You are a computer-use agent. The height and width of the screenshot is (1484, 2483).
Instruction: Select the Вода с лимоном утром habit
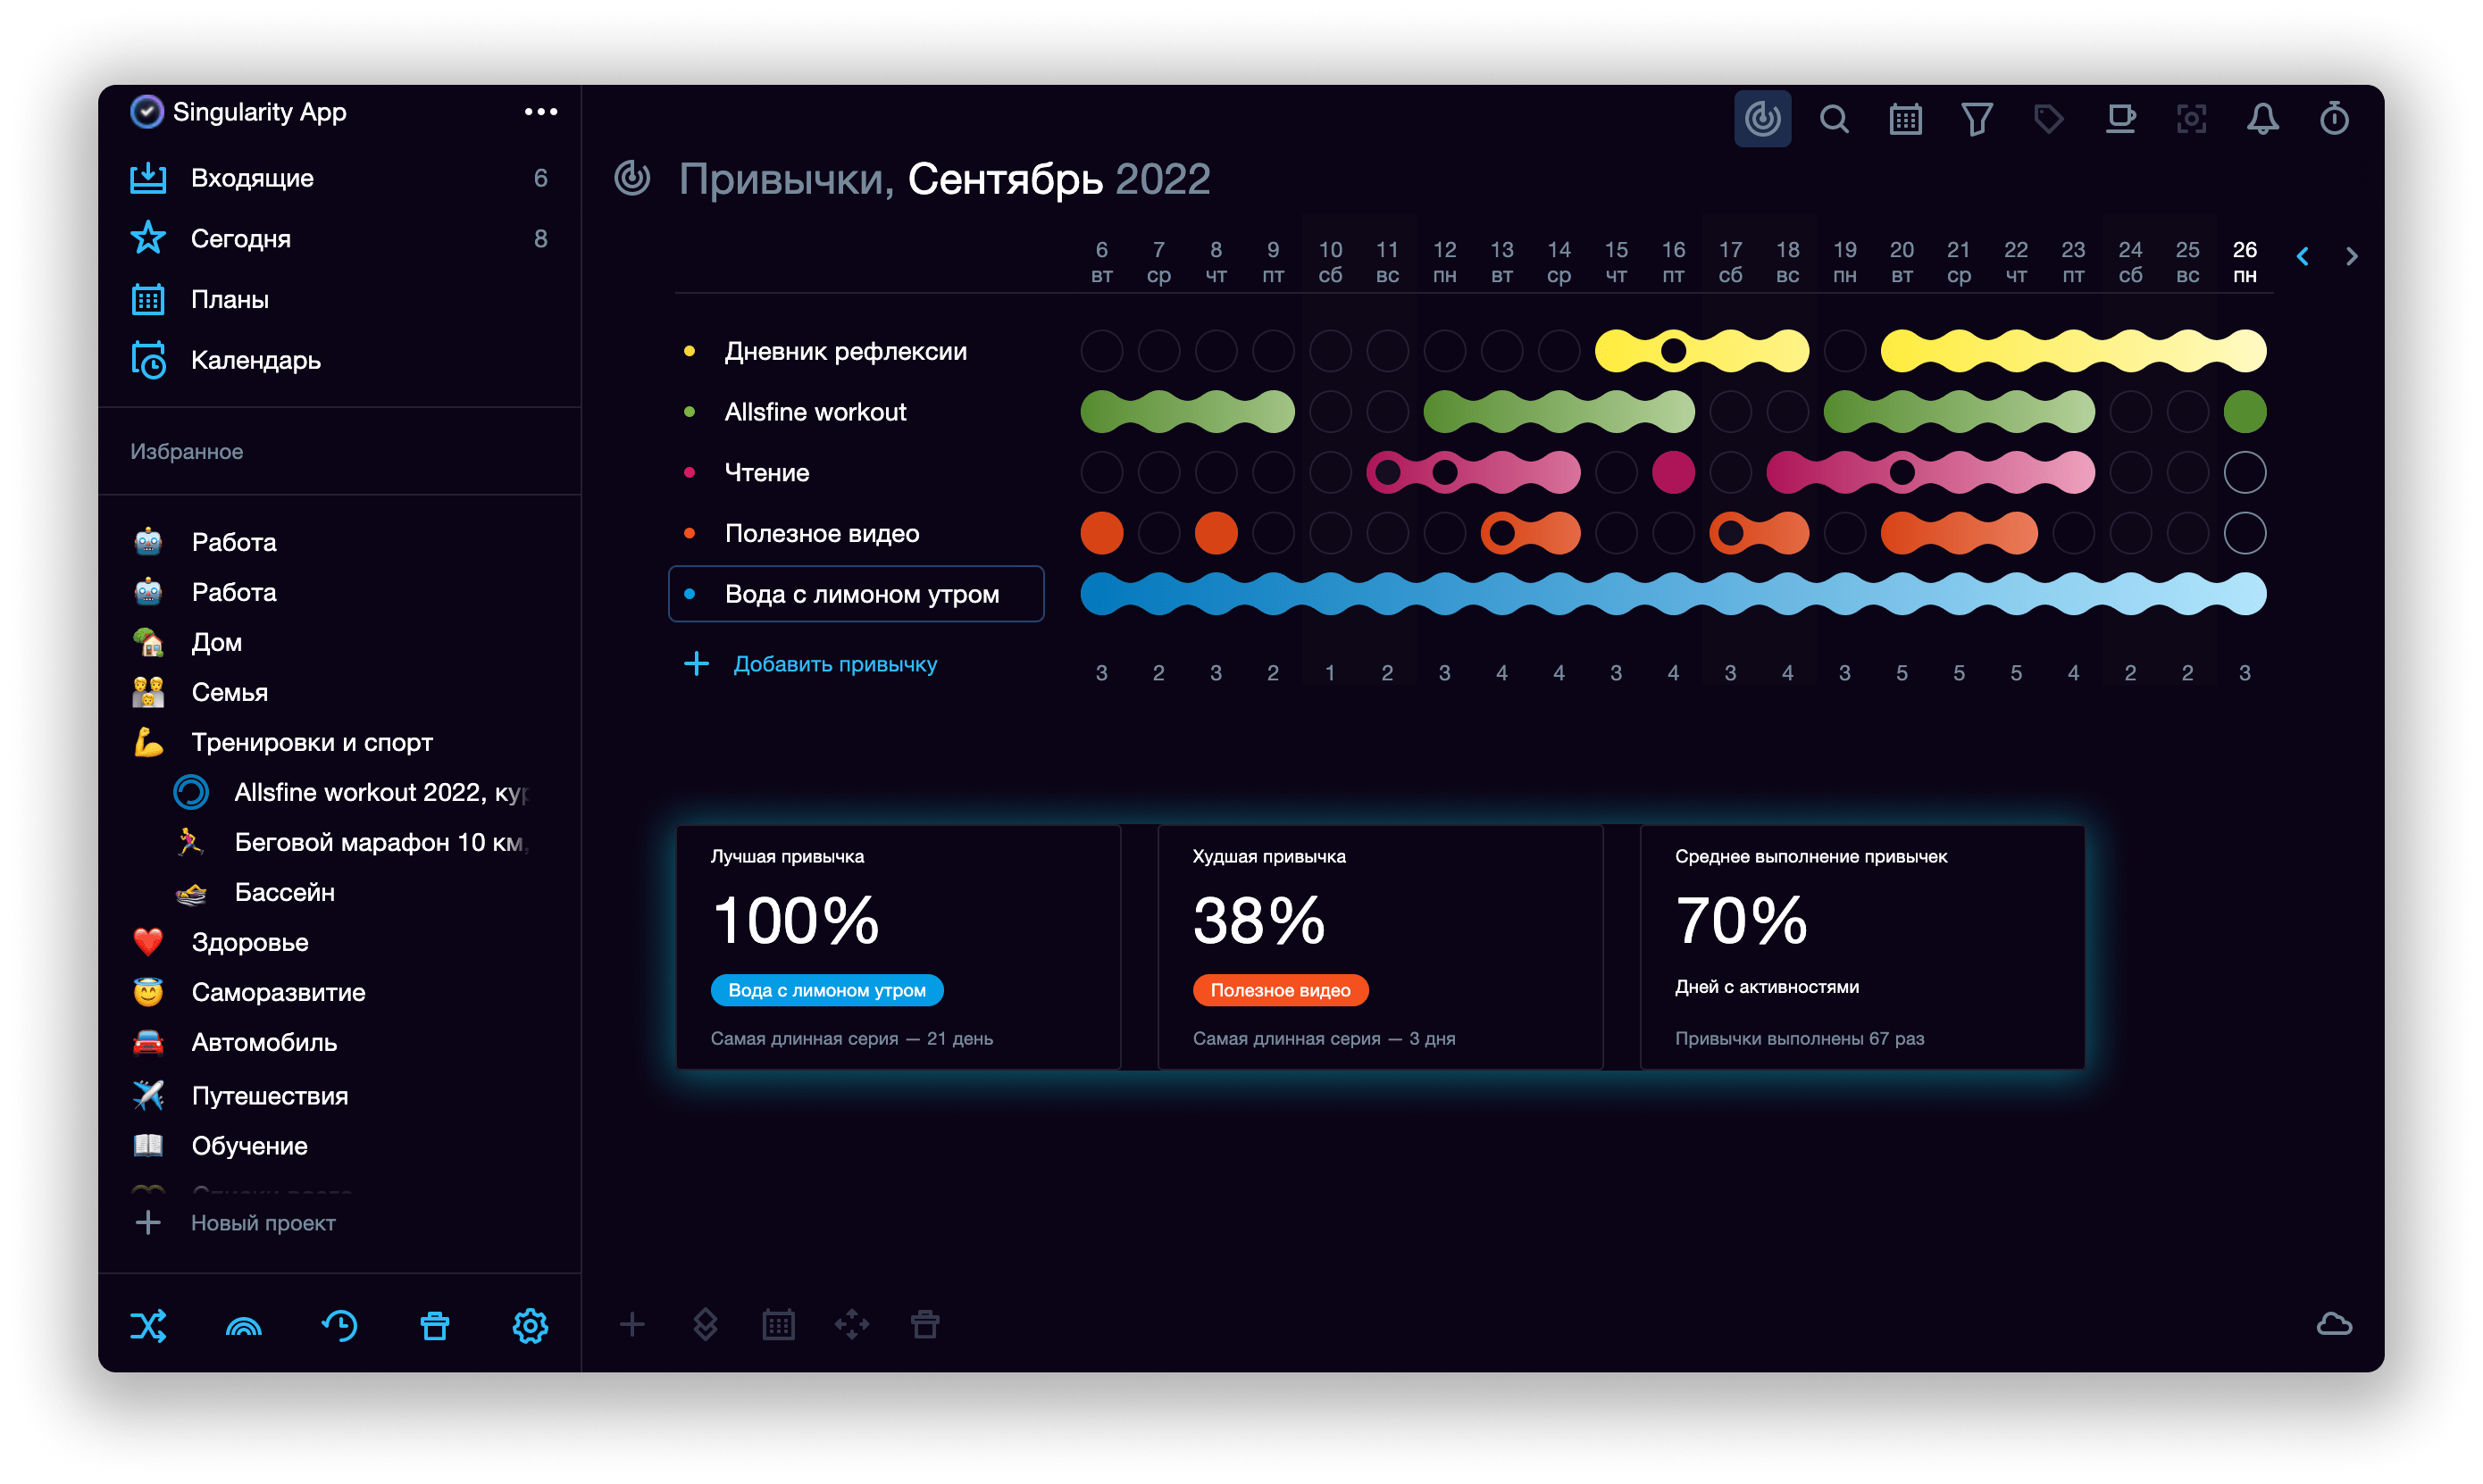click(856, 594)
